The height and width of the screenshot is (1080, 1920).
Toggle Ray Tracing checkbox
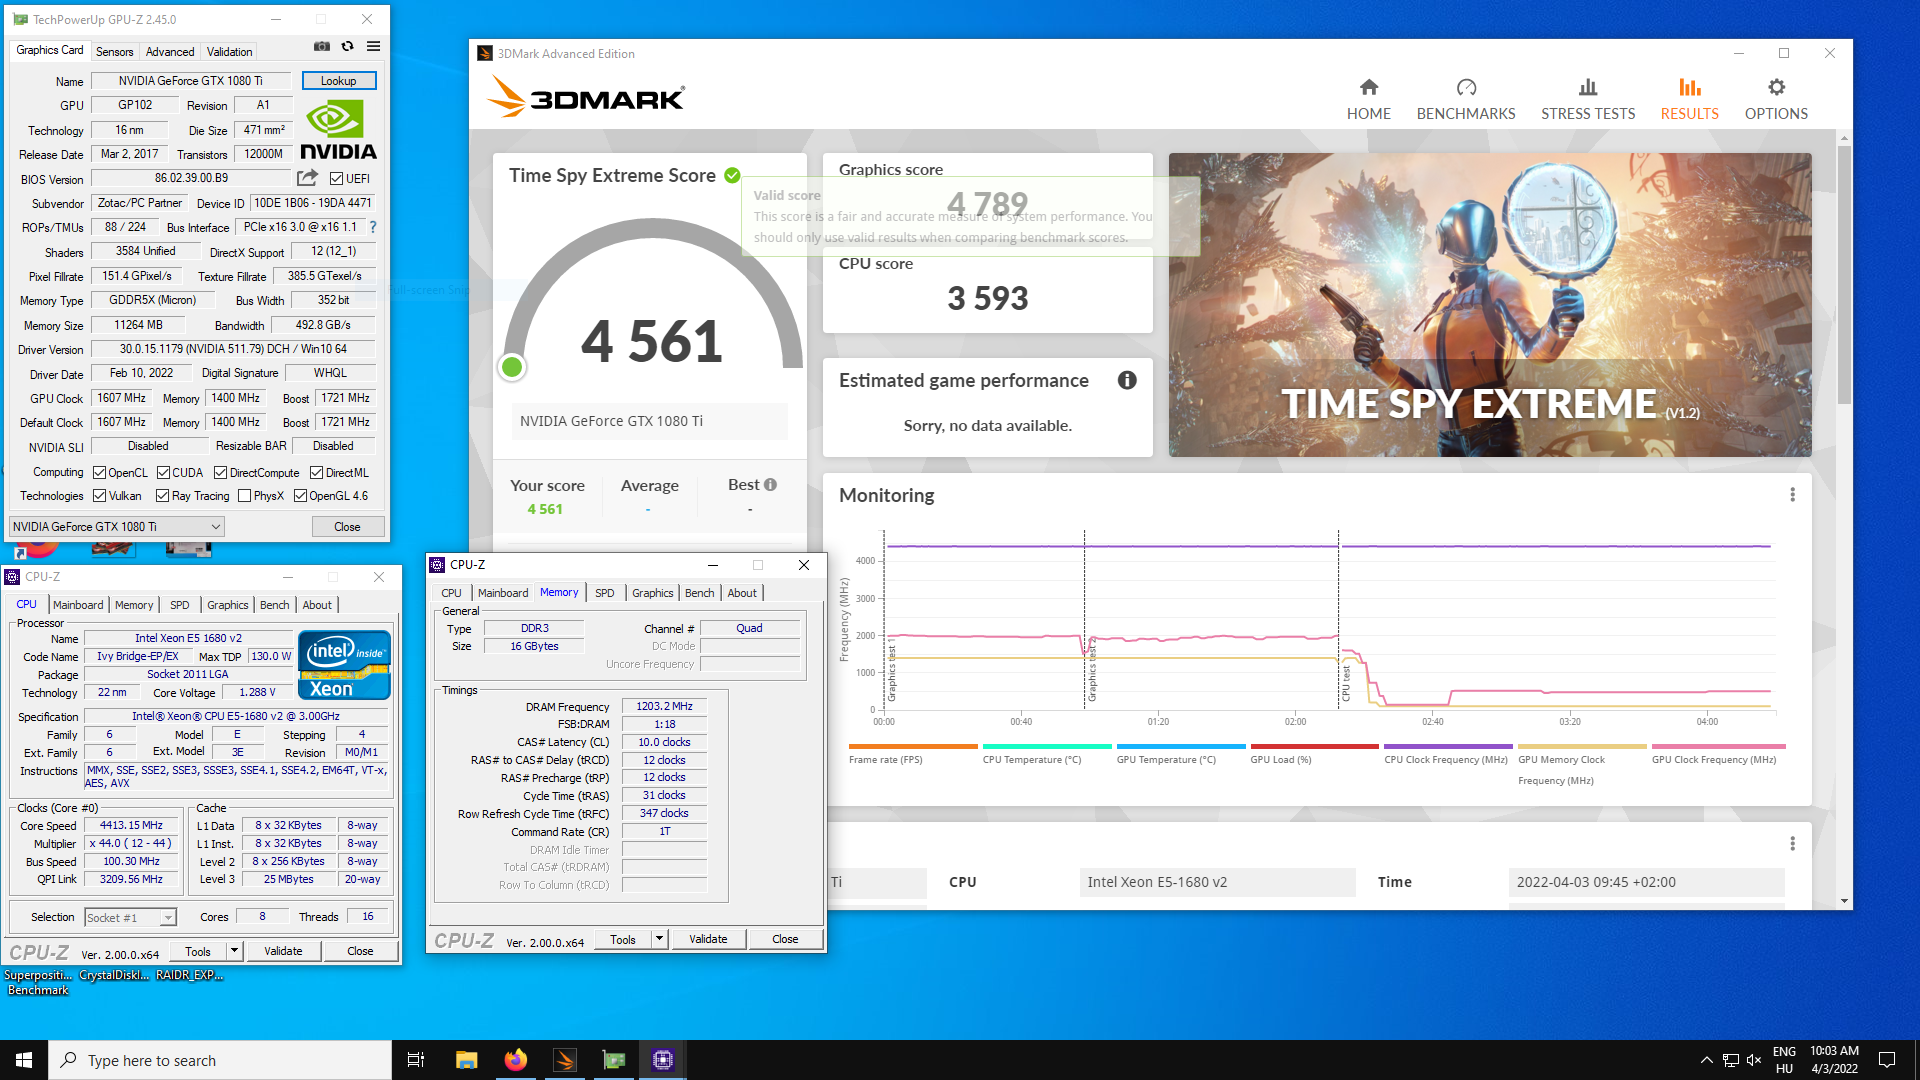[162, 496]
